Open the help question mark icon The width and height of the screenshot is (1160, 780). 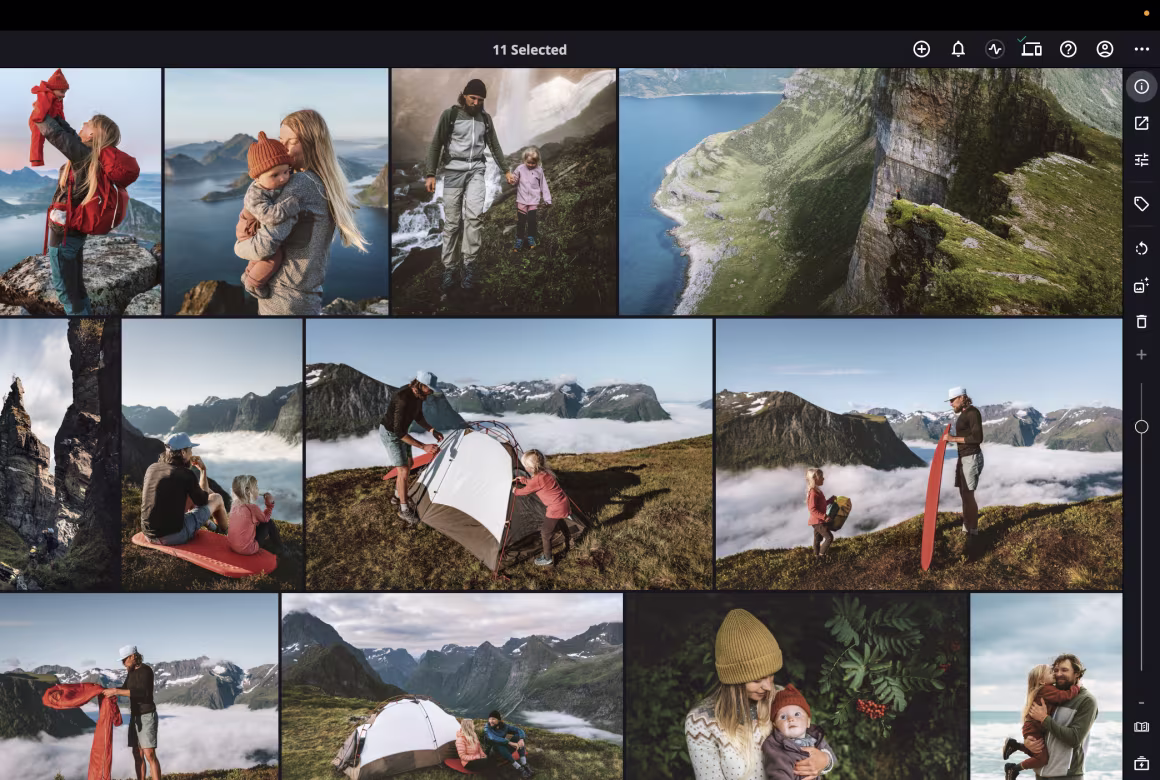pos(1068,49)
